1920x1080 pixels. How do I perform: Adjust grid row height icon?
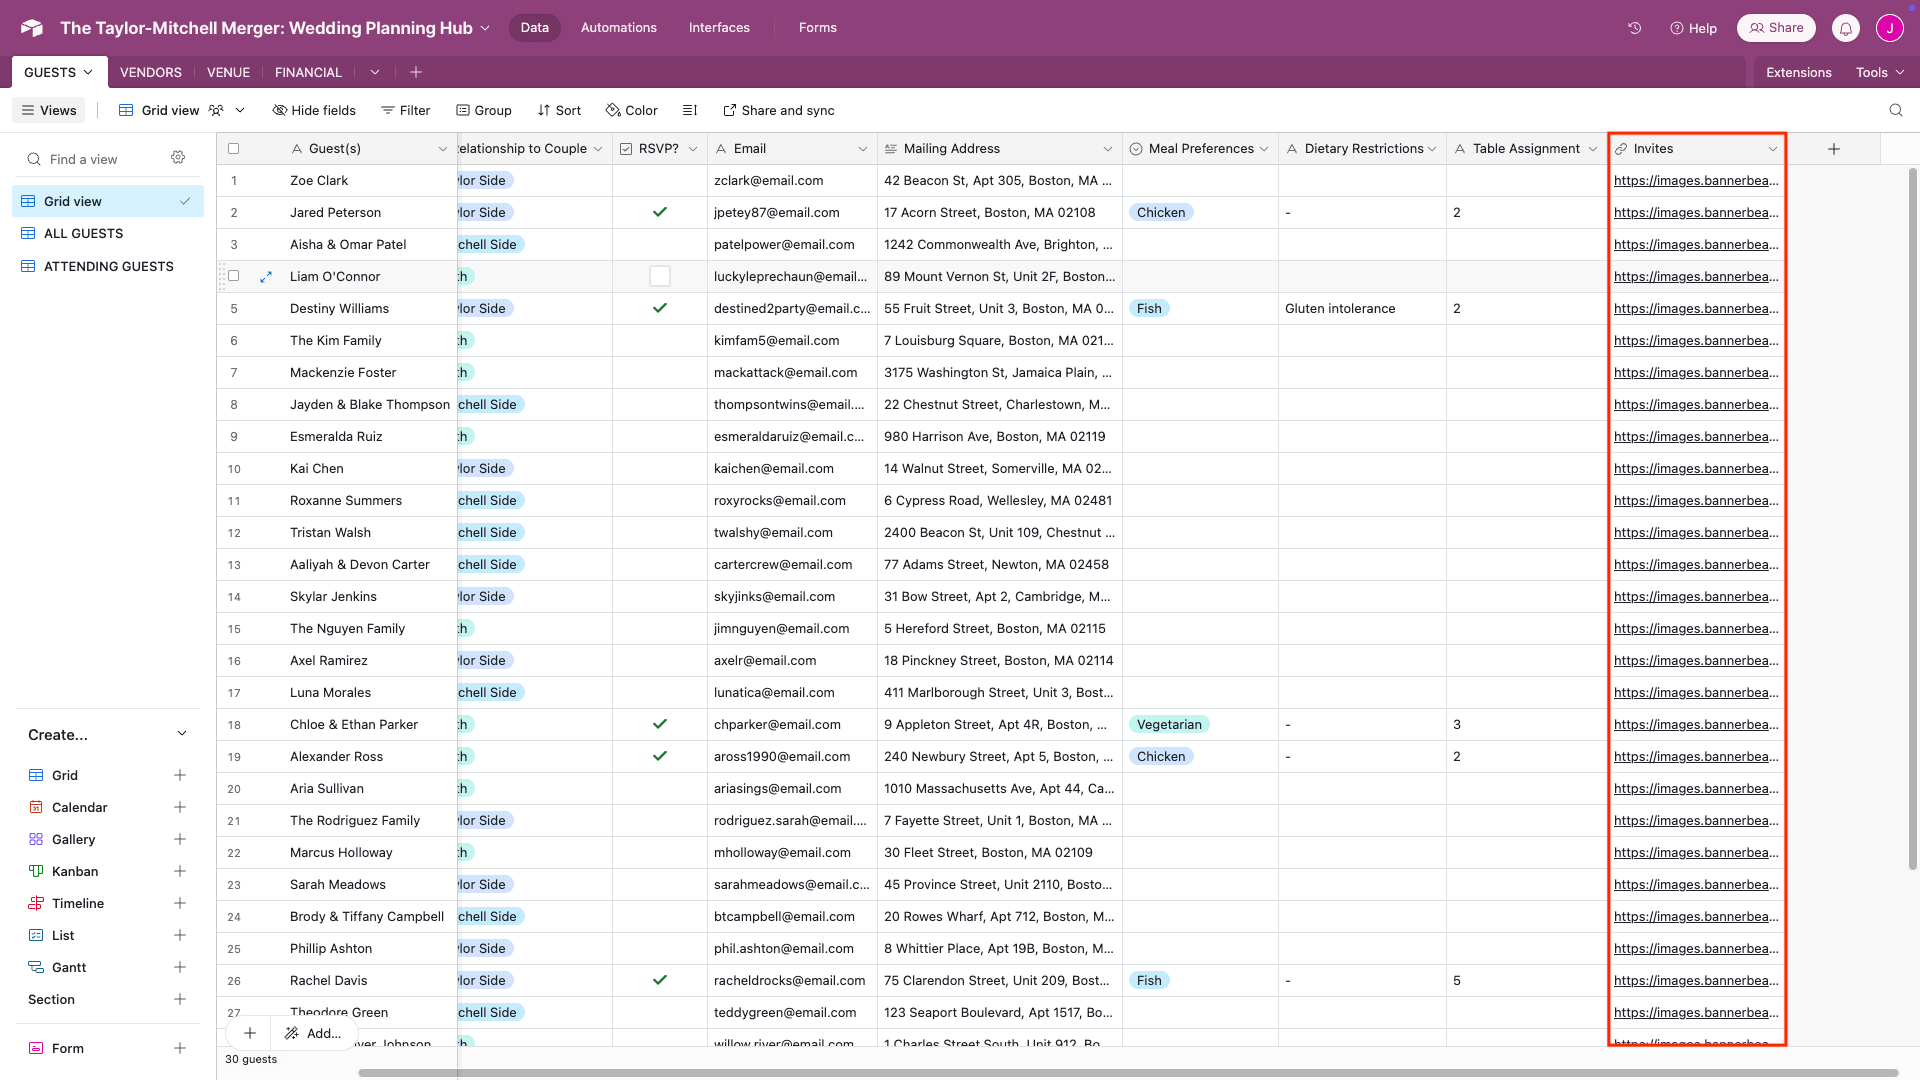pyautogui.click(x=689, y=110)
